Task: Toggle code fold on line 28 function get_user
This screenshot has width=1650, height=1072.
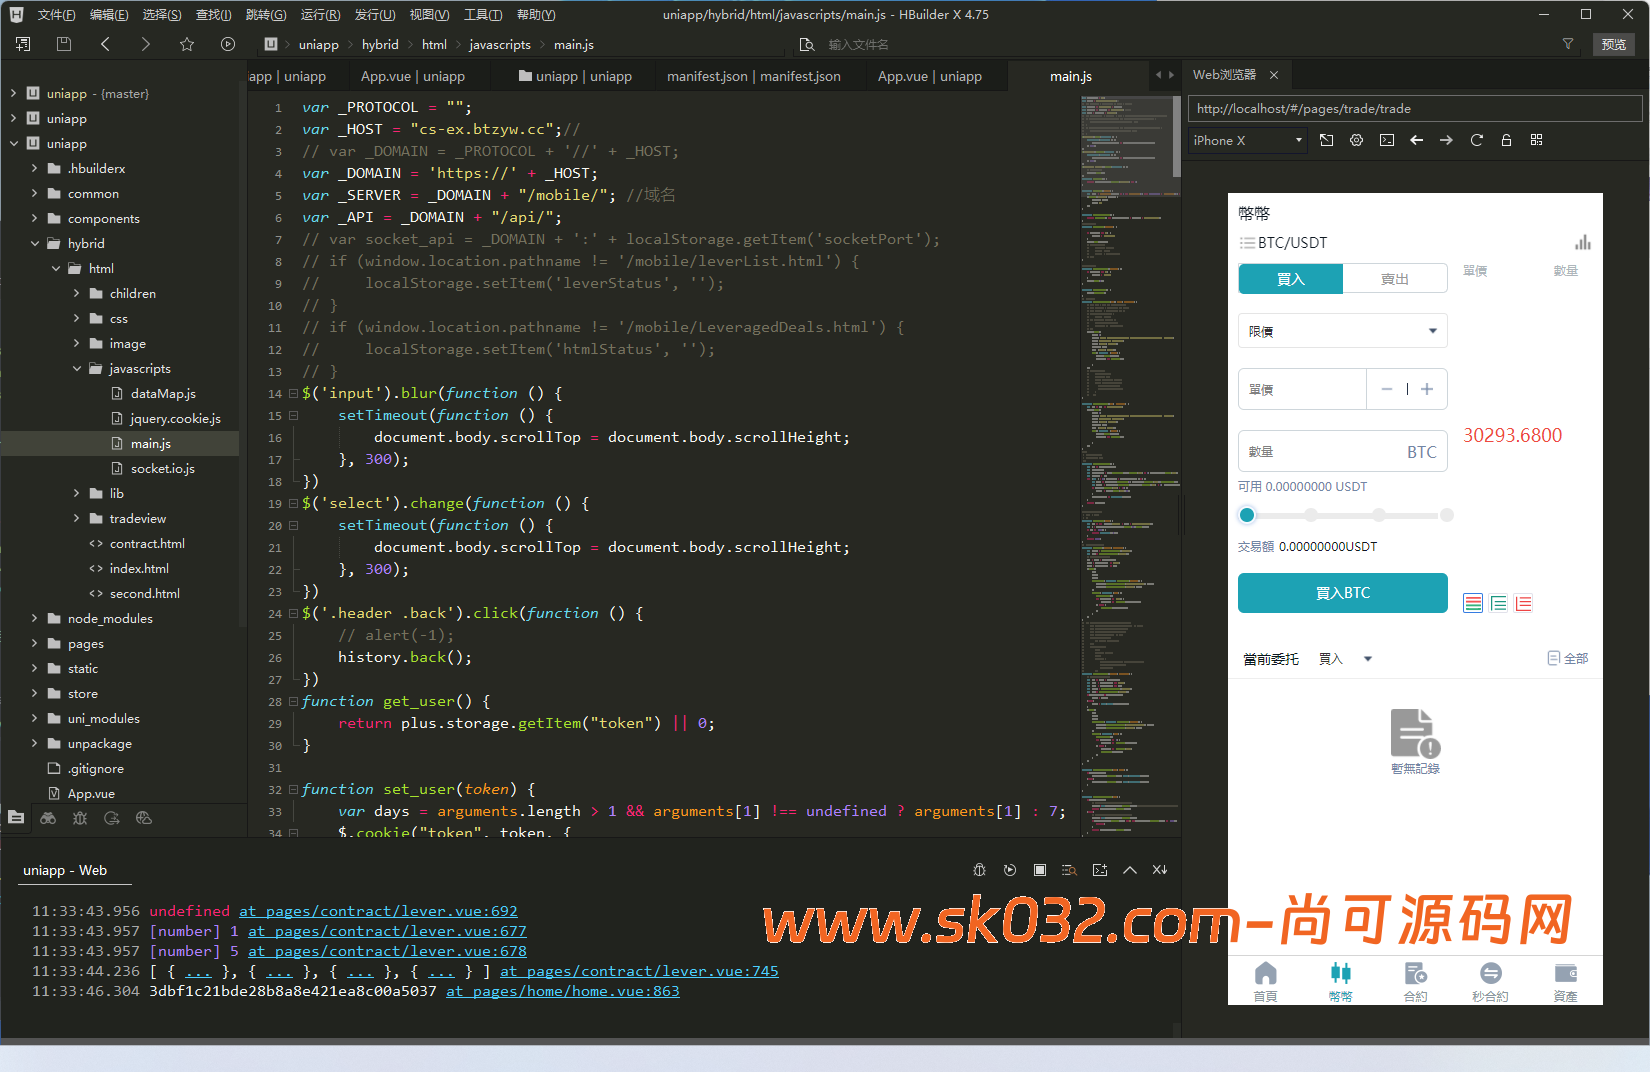Action: click(x=293, y=702)
